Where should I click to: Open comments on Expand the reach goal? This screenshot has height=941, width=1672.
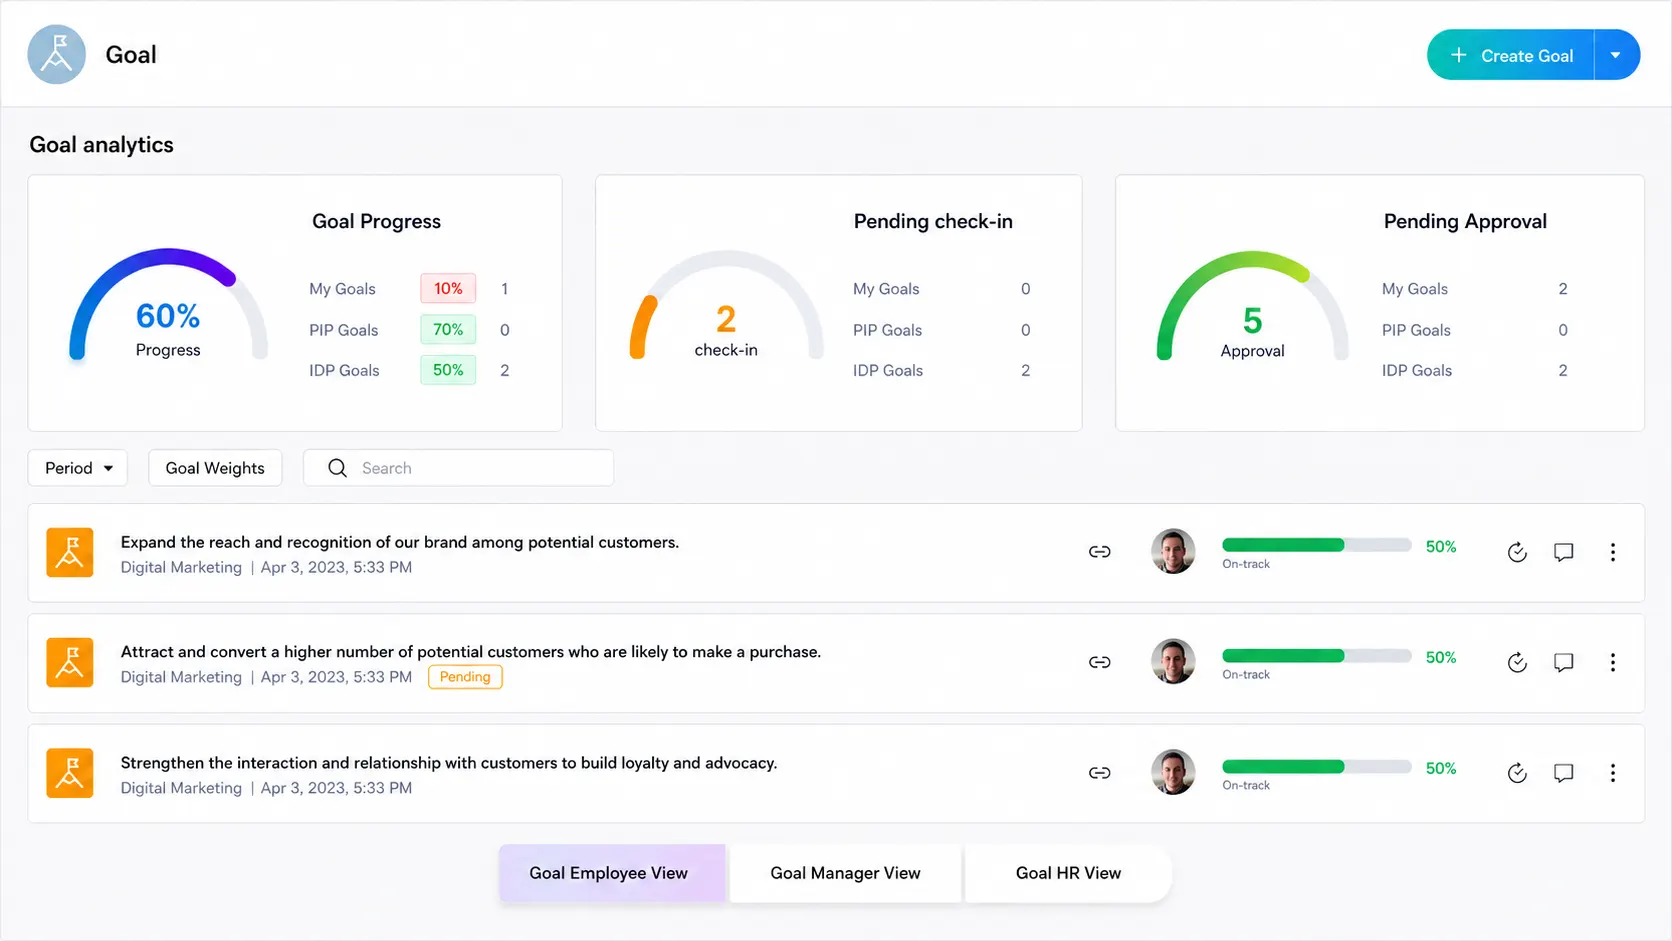[1564, 552]
